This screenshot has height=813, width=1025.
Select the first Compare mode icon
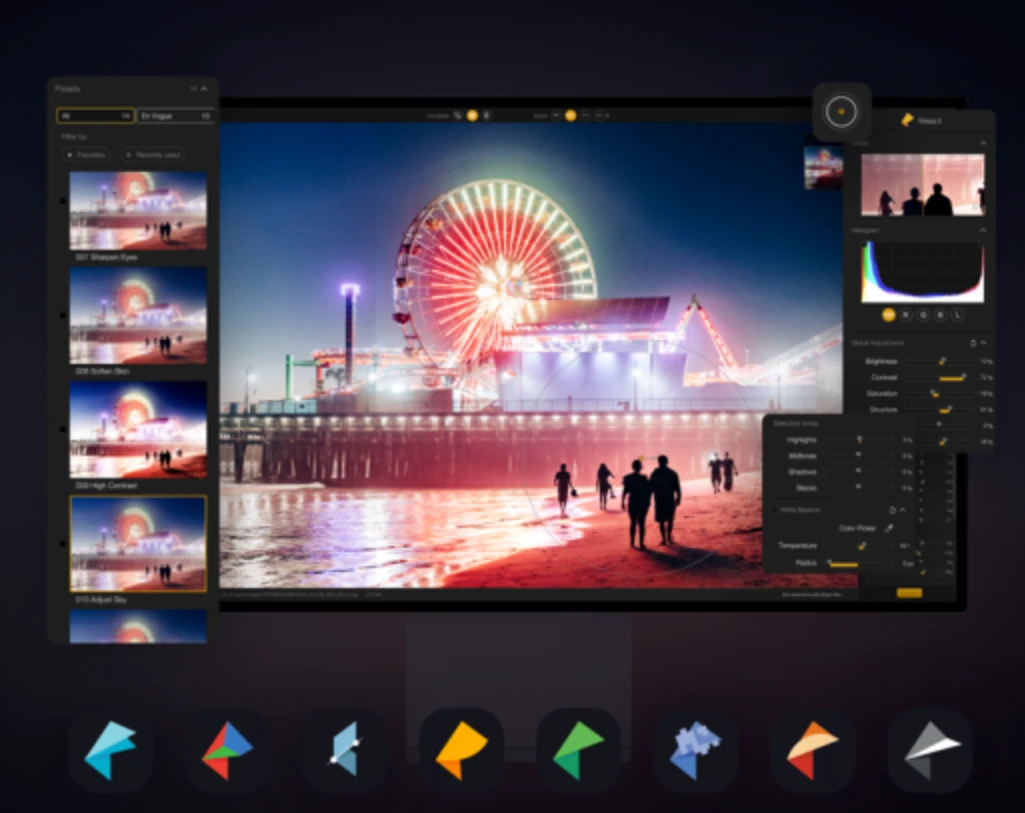pyautogui.click(x=458, y=116)
